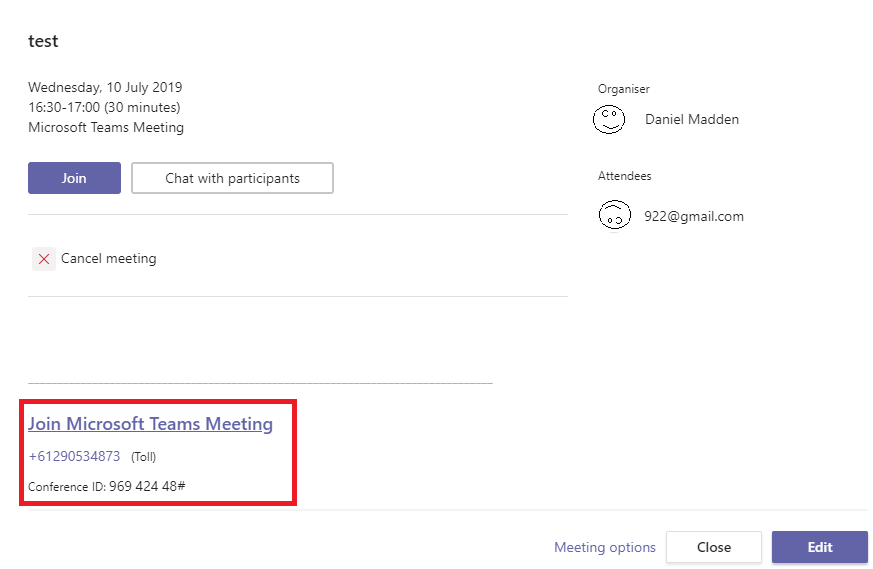Click Daniel Madden's smiley avatar icon

pyautogui.click(x=609, y=119)
